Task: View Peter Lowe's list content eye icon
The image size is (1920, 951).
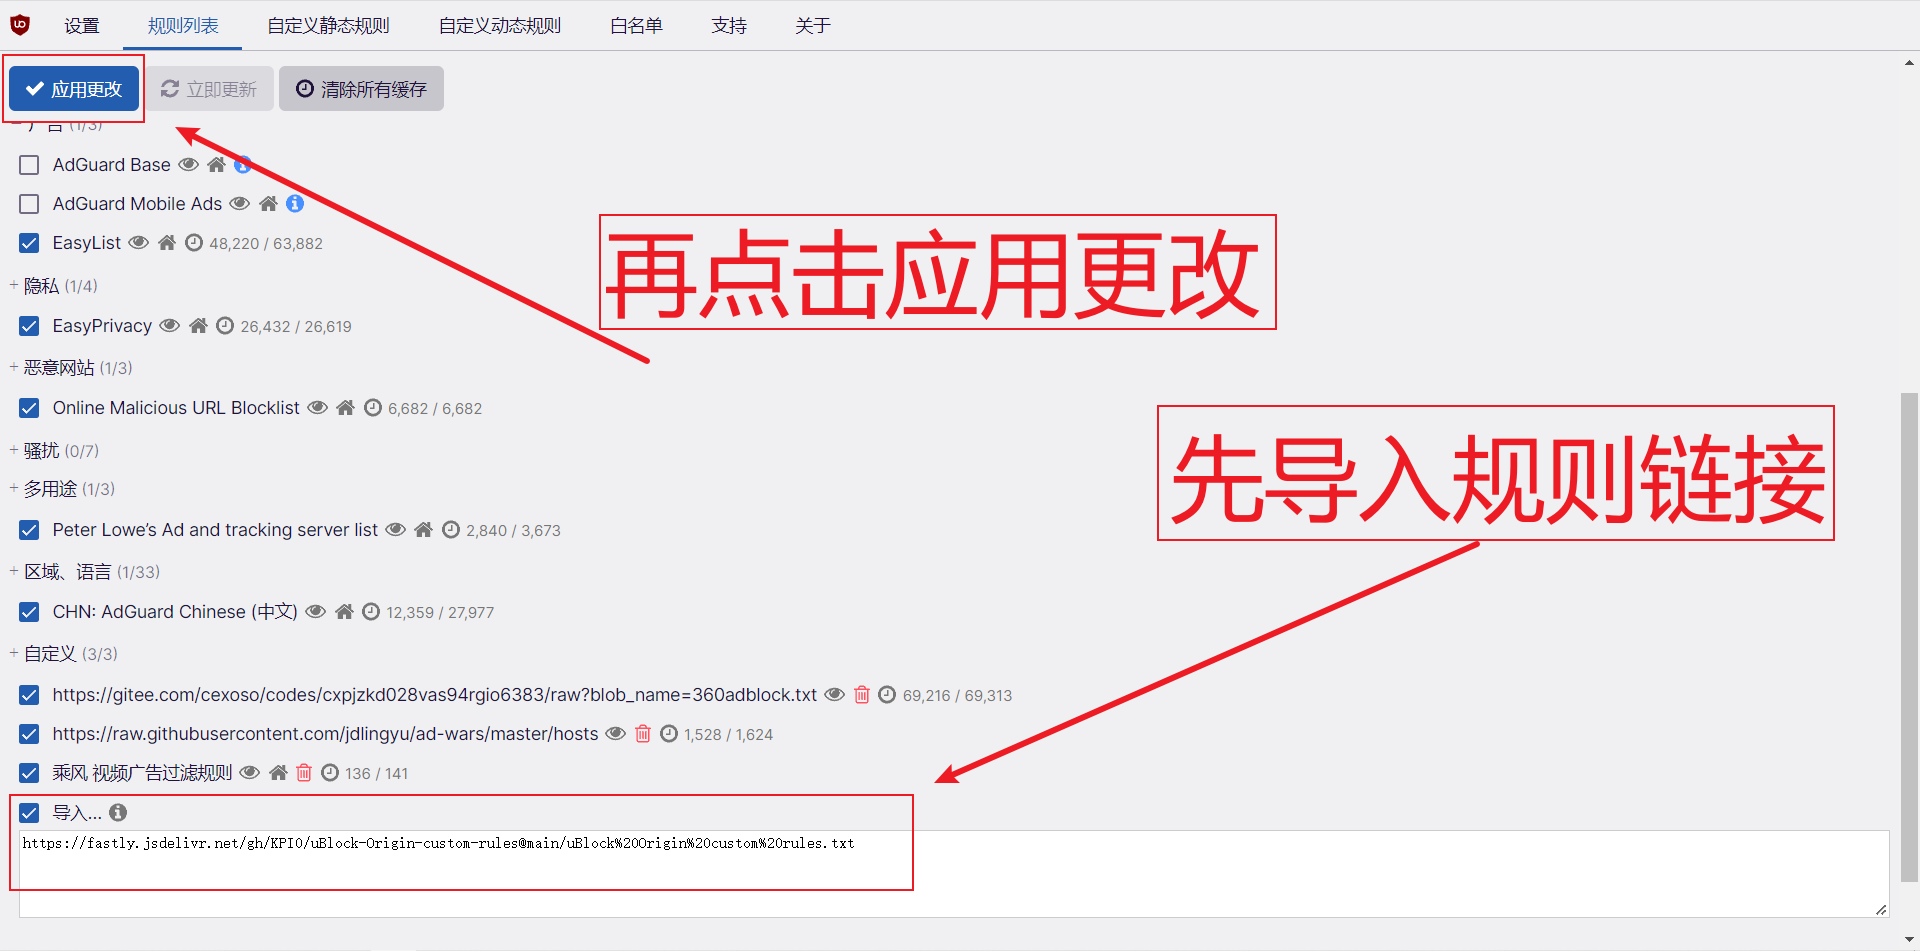Action: click(x=396, y=530)
